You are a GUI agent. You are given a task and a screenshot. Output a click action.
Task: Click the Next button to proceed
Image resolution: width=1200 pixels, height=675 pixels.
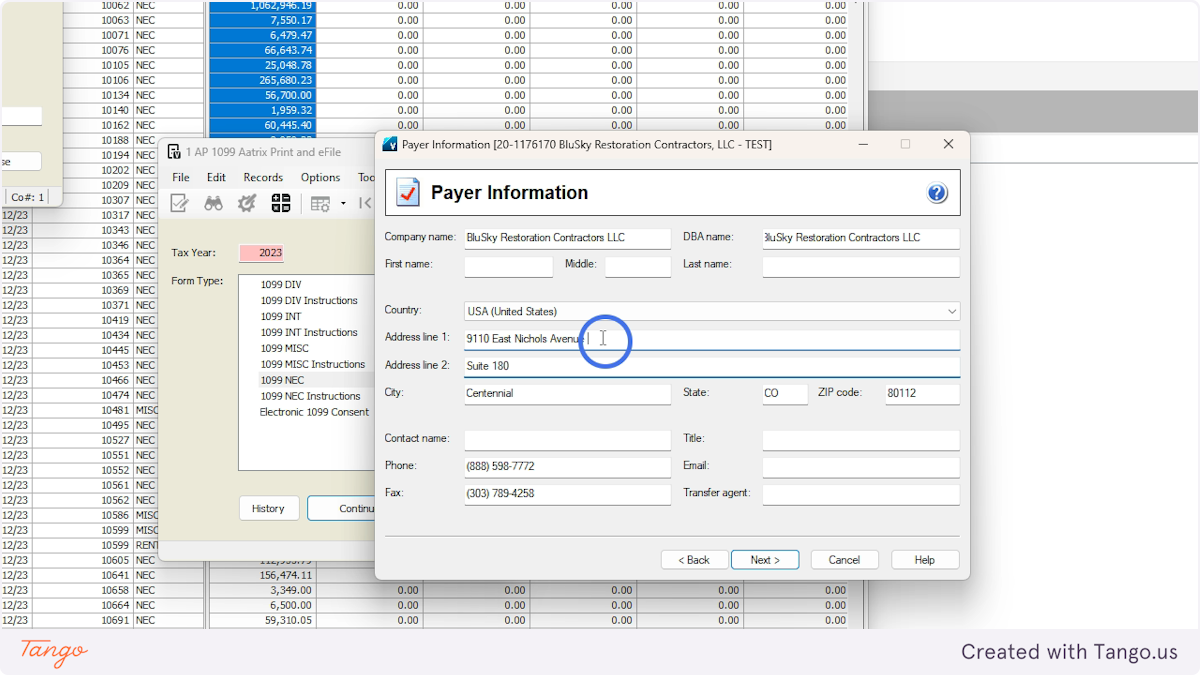coord(765,559)
